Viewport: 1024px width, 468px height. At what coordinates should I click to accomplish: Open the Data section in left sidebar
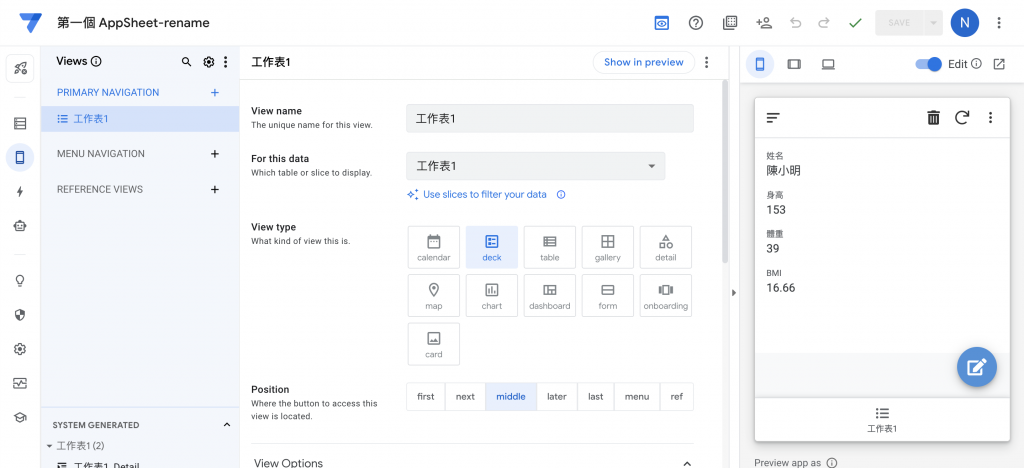[20, 124]
